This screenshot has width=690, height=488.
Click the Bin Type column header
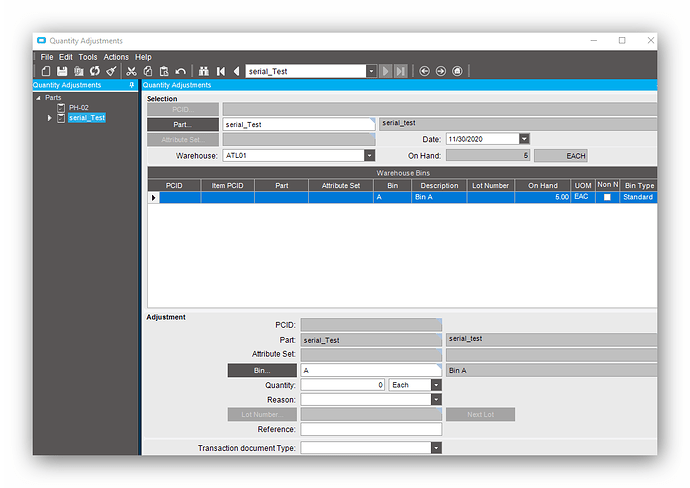pos(639,186)
